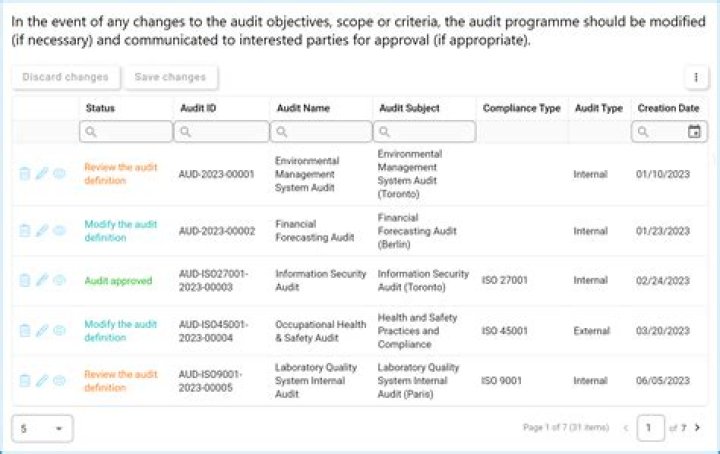Click 'Laboratory Quality System Internal Audit (Paris)' cell

click(x=418, y=381)
